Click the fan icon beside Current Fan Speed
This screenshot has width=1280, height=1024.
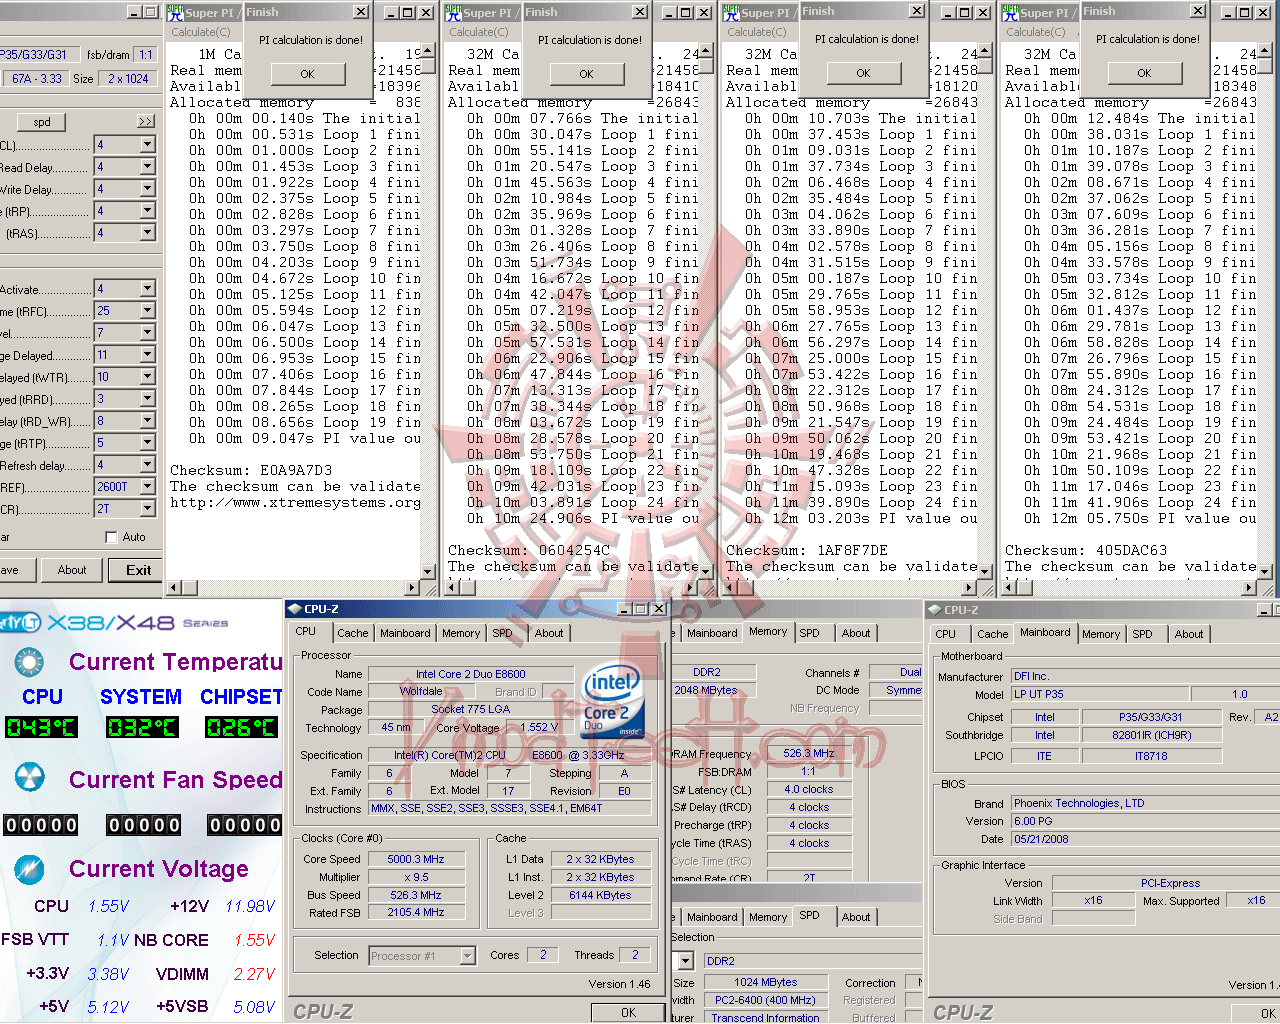[29, 778]
